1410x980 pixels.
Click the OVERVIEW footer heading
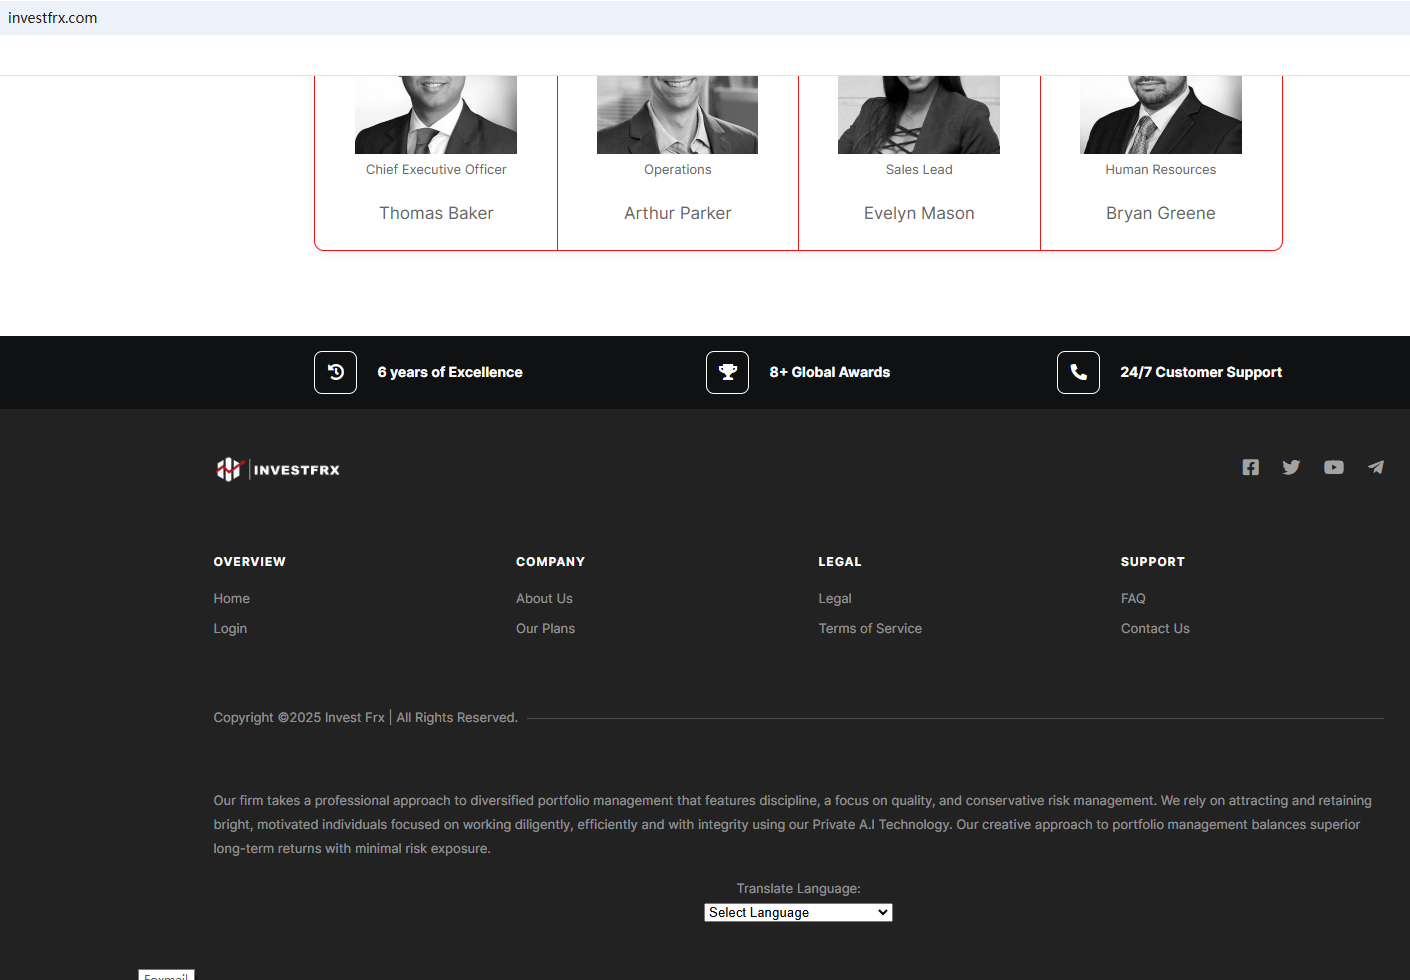(249, 562)
